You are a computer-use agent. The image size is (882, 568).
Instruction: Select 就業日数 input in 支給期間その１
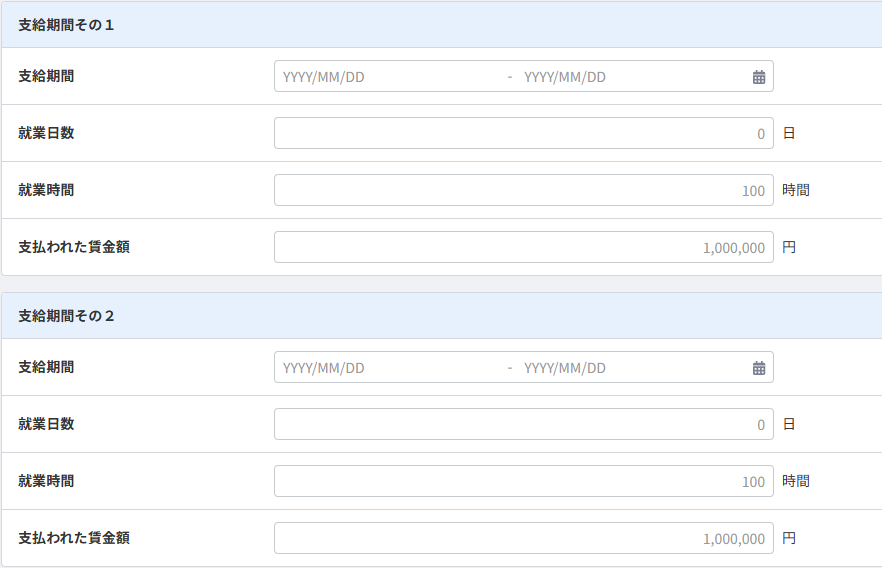click(x=524, y=133)
